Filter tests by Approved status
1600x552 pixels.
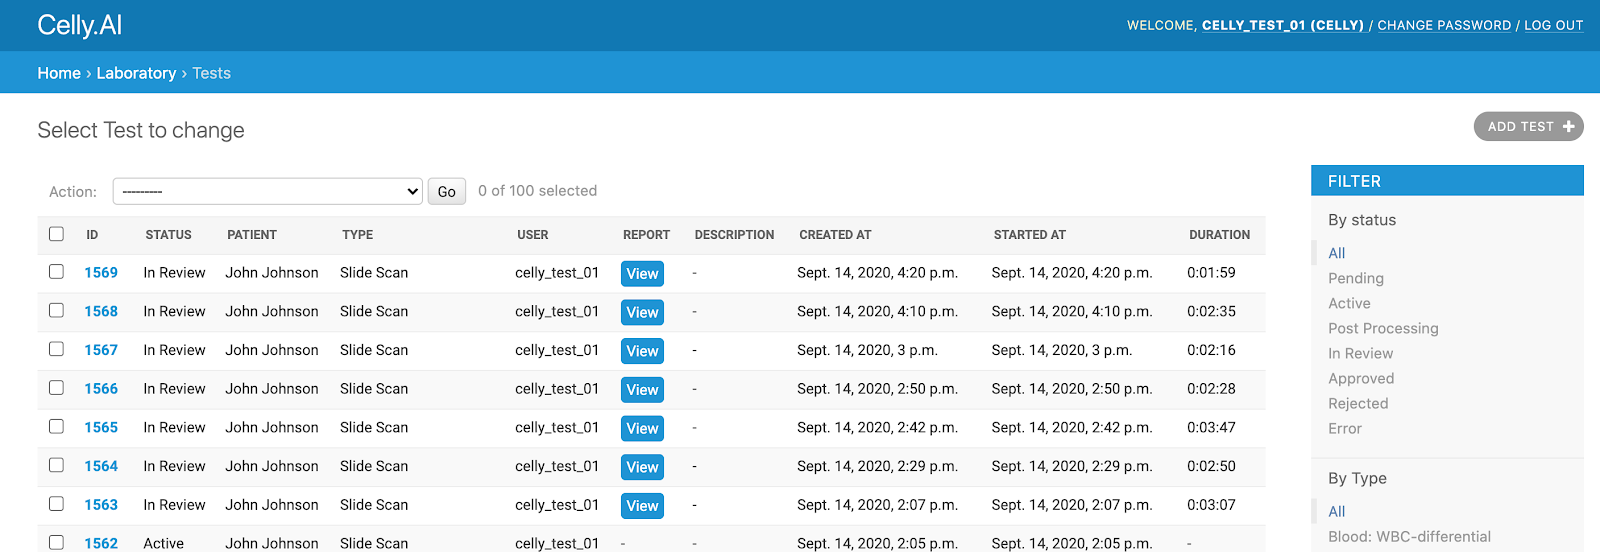click(x=1361, y=378)
